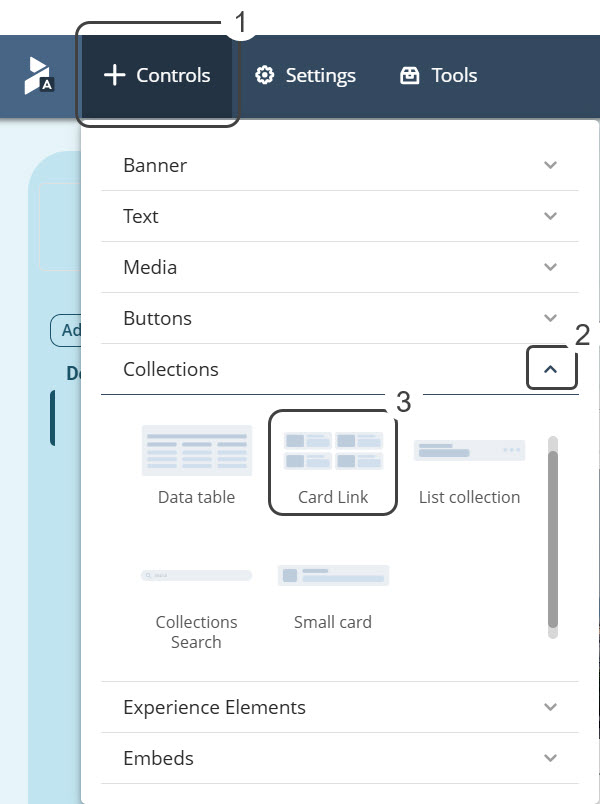Open the Controls menu
Image resolution: width=604 pixels, height=804 pixels.
point(158,76)
